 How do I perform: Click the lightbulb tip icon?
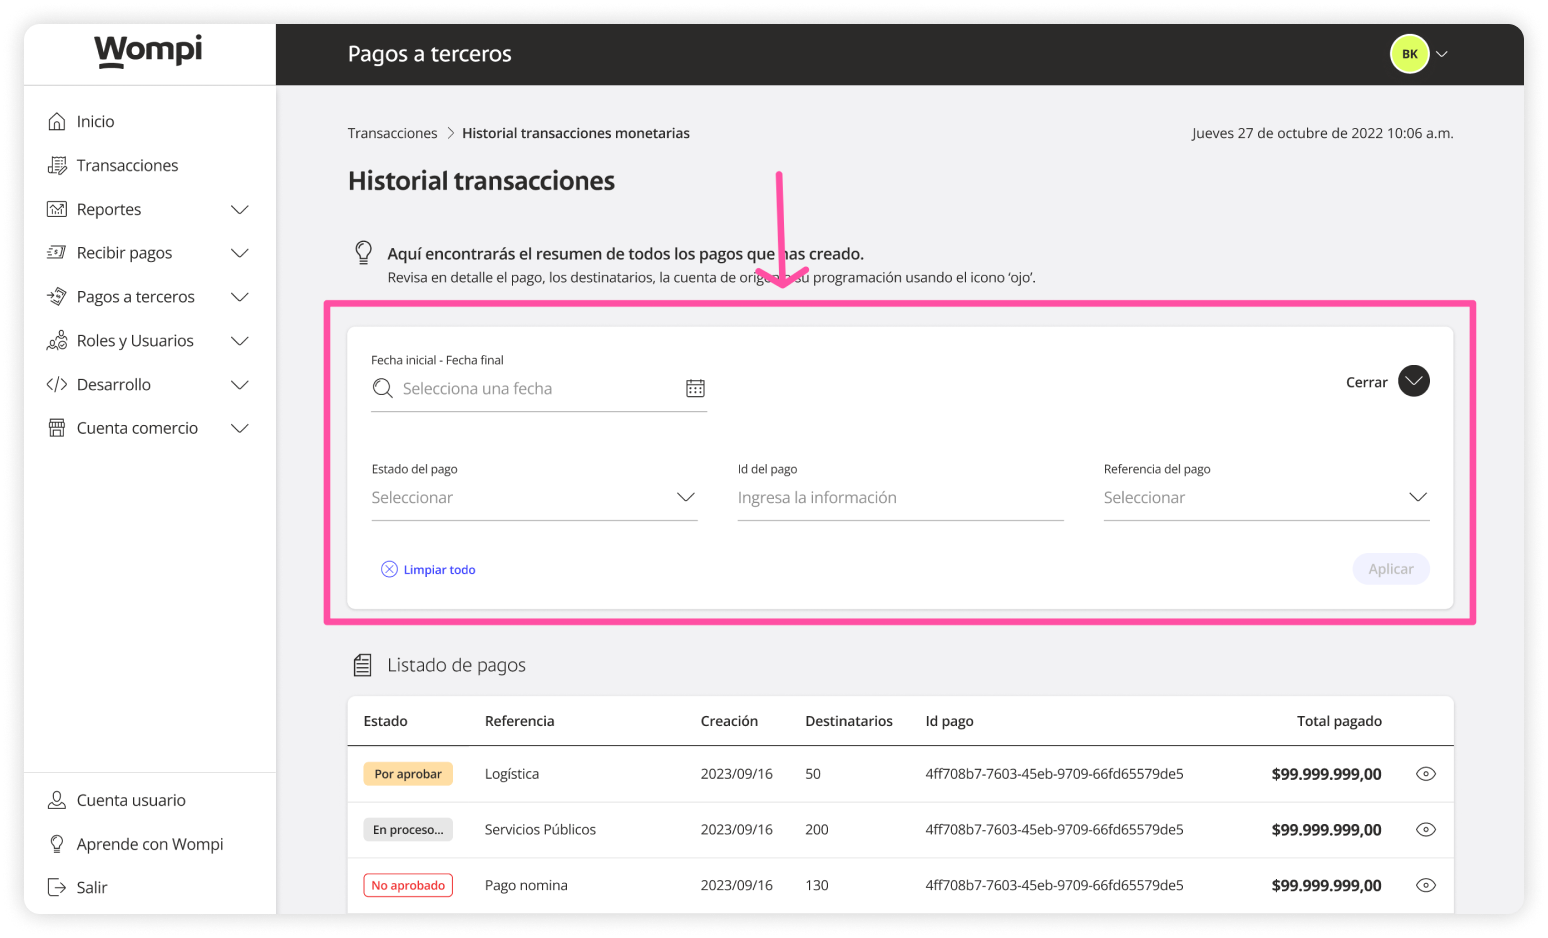click(x=364, y=252)
